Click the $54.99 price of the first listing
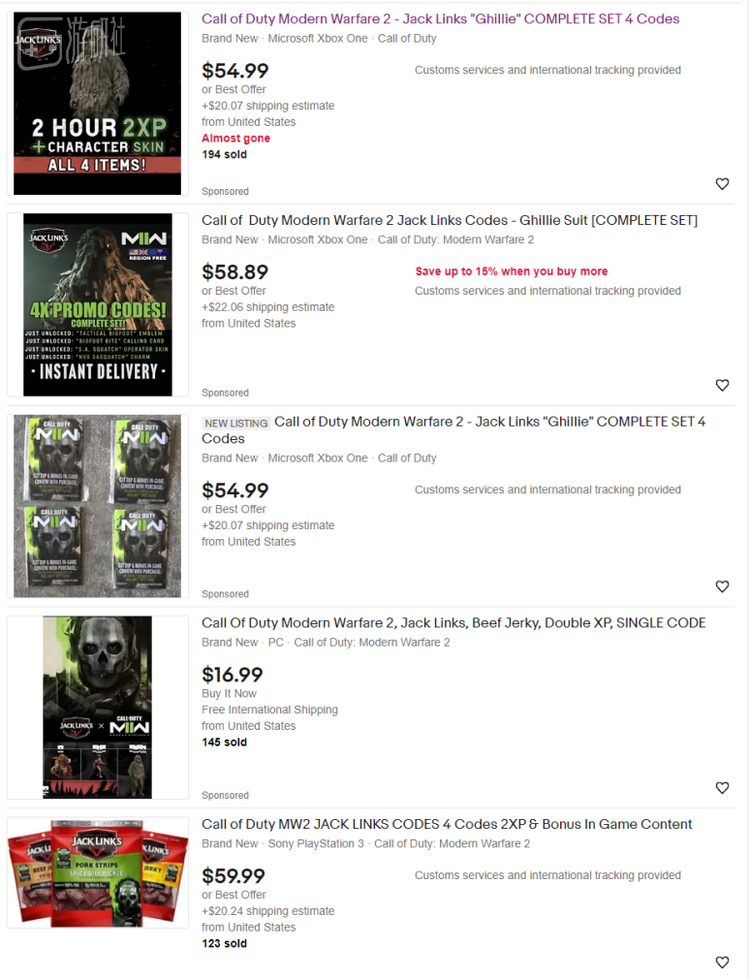The height and width of the screenshot is (979, 750). click(x=235, y=71)
